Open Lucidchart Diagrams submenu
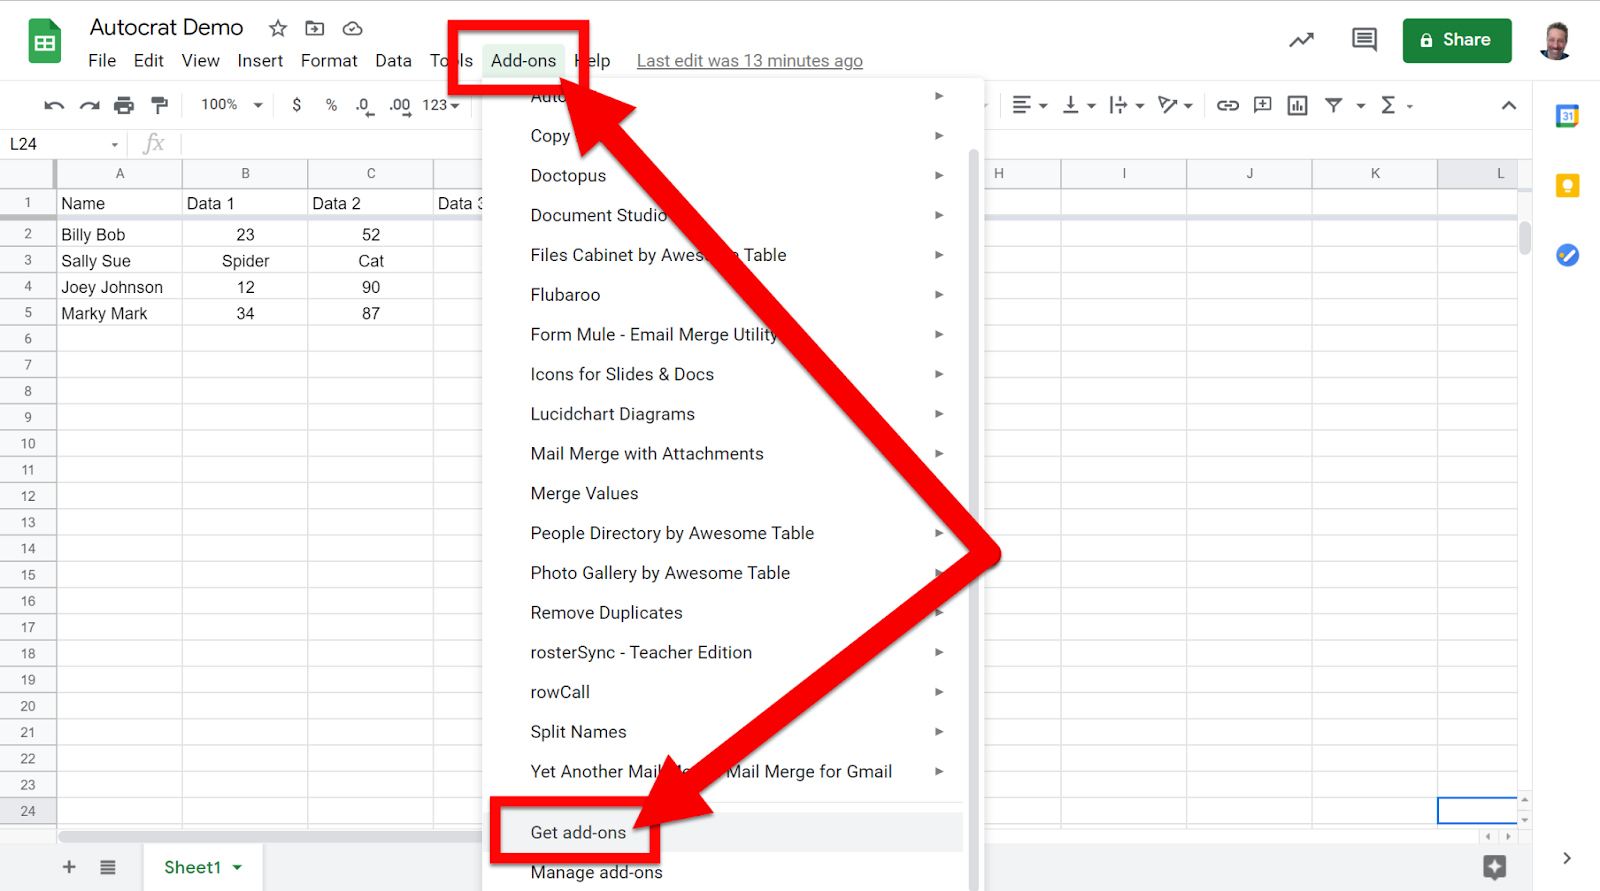Viewport: 1600px width, 891px height. click(x=724, y=414)
